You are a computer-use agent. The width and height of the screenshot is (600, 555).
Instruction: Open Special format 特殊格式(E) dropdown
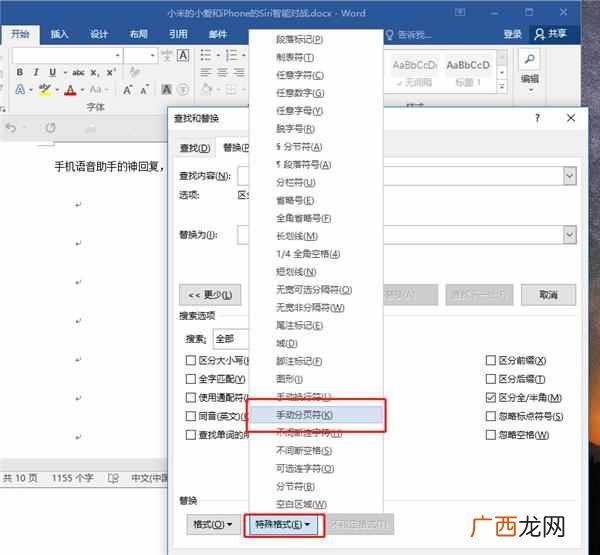[283, 524]
